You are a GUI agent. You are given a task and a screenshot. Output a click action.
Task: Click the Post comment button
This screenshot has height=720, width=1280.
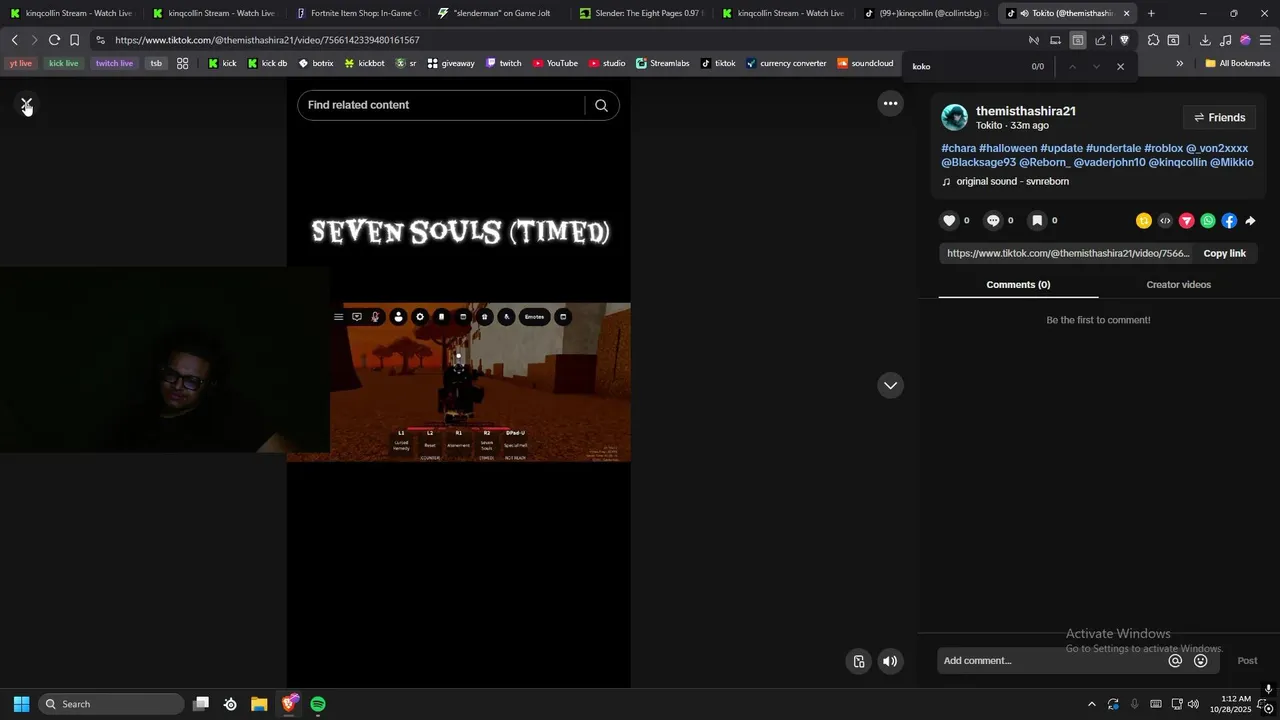(x=1247, y=661)
